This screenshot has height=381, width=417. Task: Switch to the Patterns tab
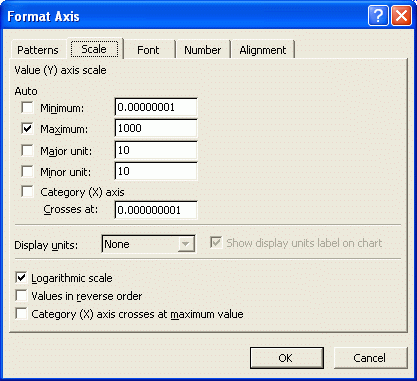click(x=38, y=50)
